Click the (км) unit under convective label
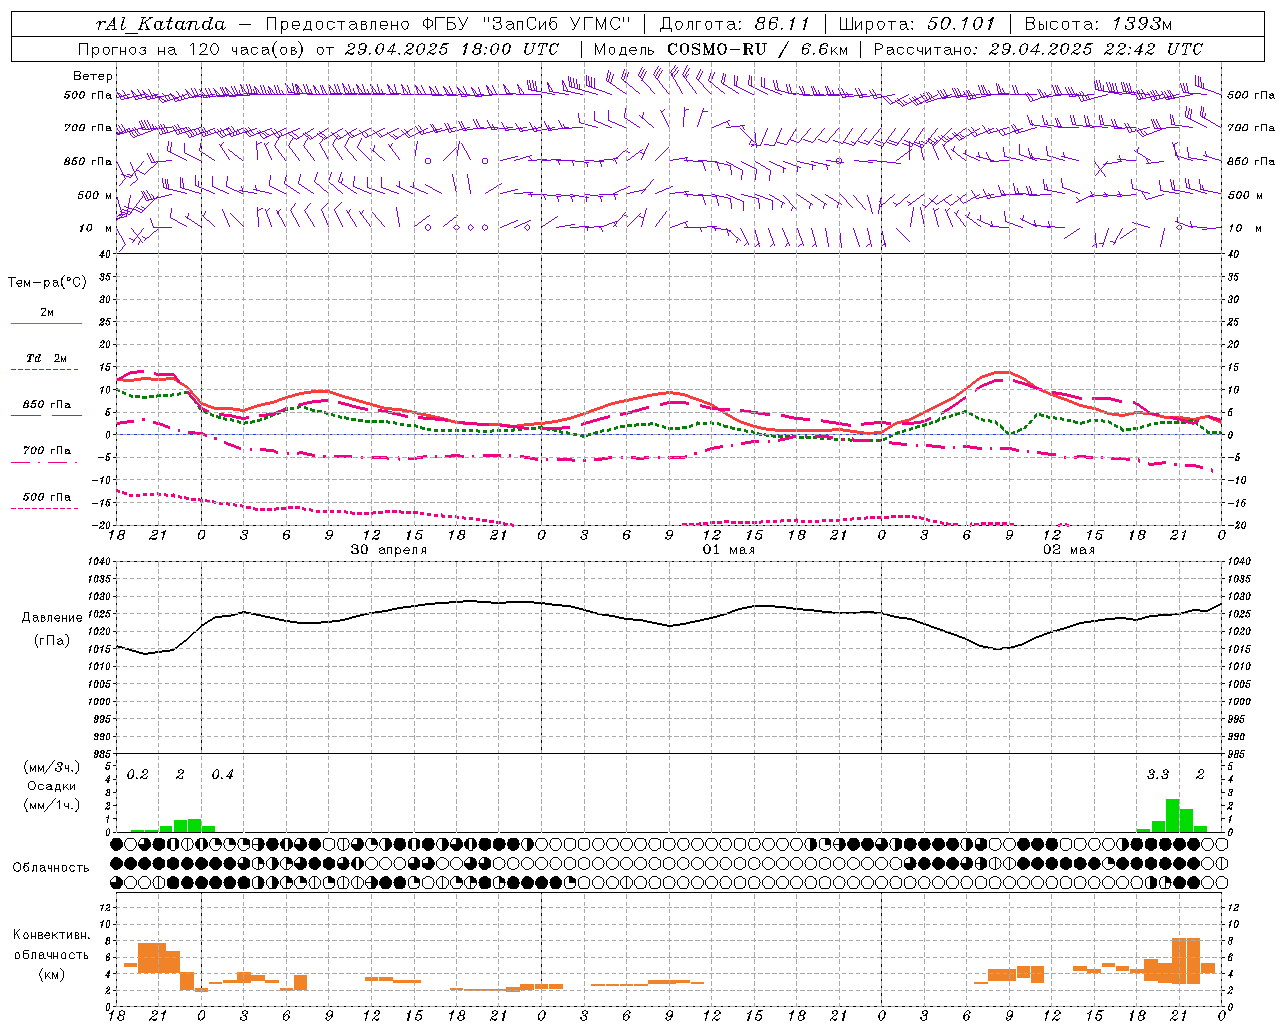The image size is (1280, 1024). coord(51,974)
